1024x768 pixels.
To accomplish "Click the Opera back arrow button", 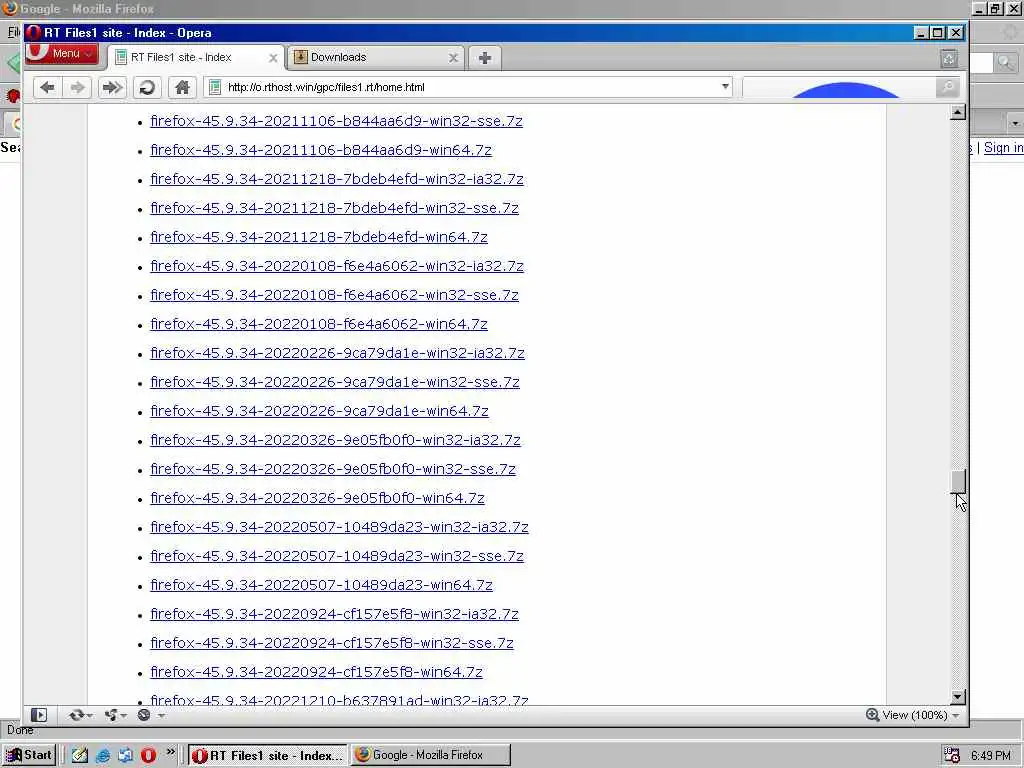I will pos(47,88).
